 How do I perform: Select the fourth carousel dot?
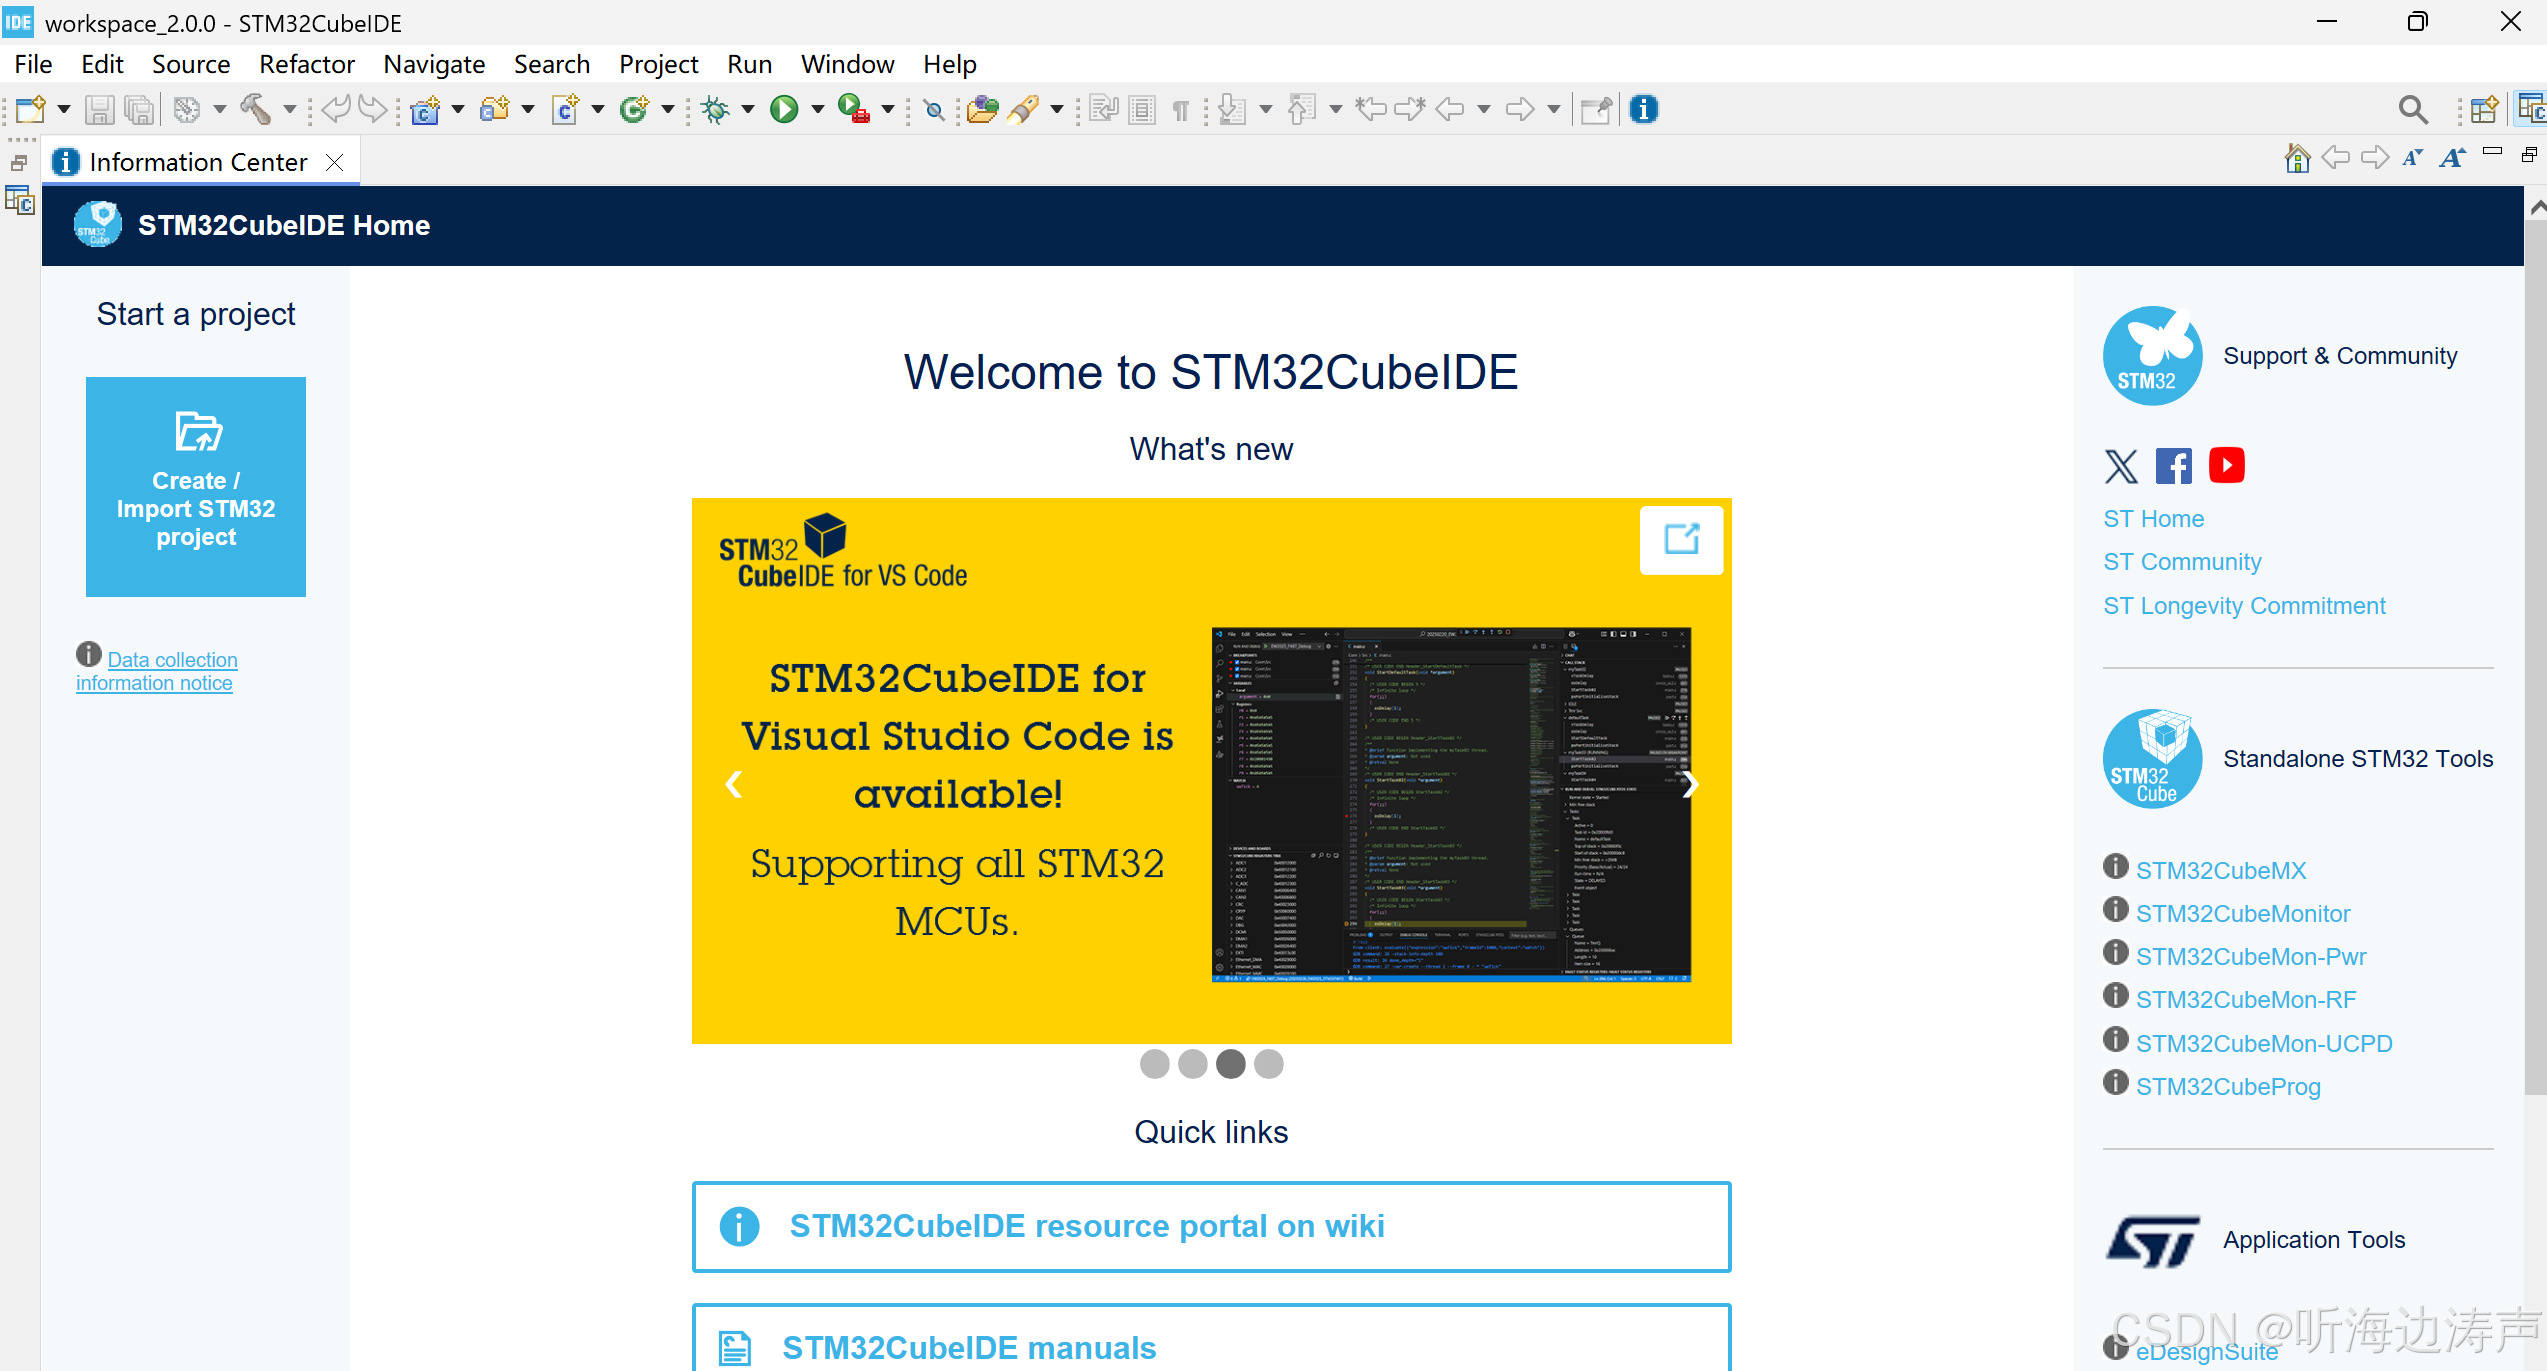1269,1064
